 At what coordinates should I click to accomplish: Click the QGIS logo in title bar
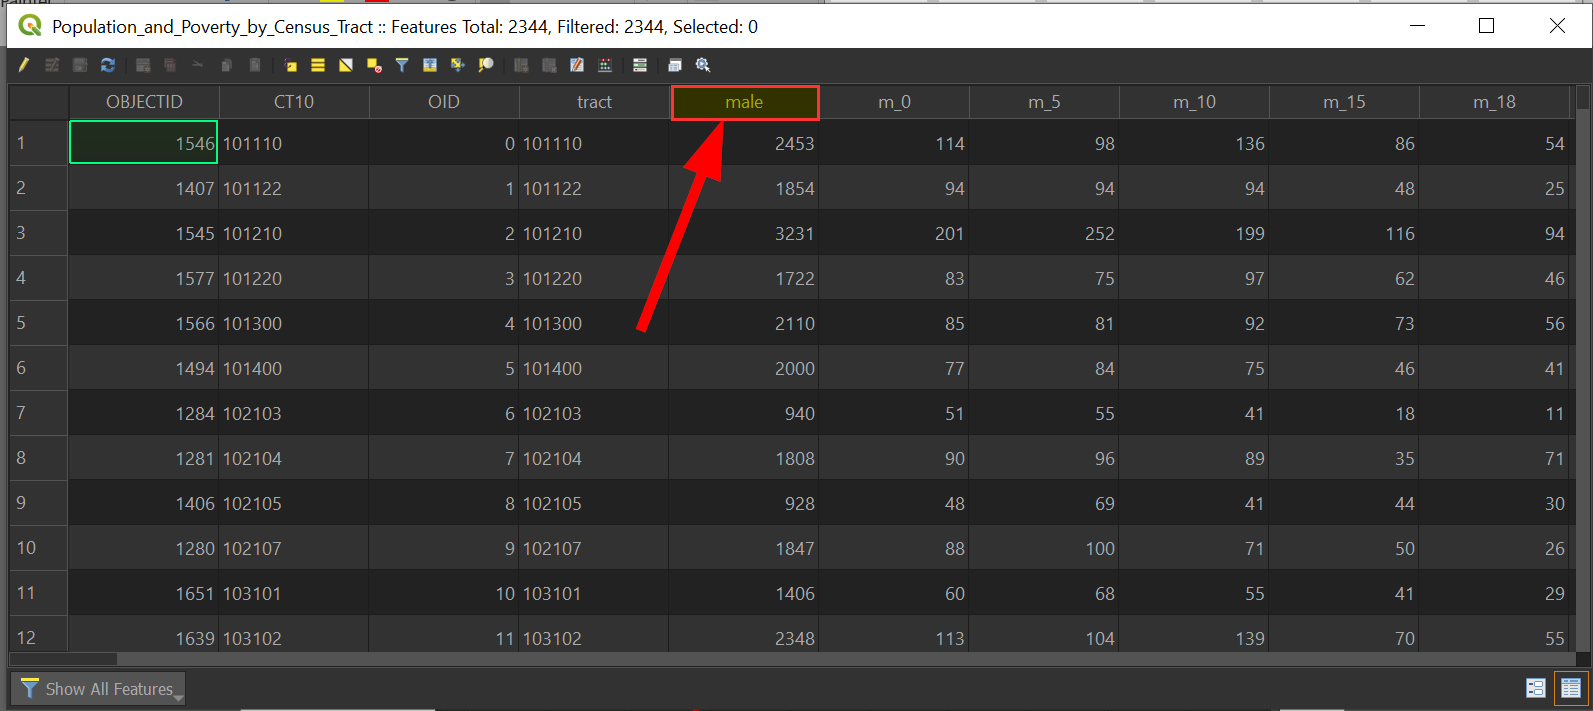[30, 26]
